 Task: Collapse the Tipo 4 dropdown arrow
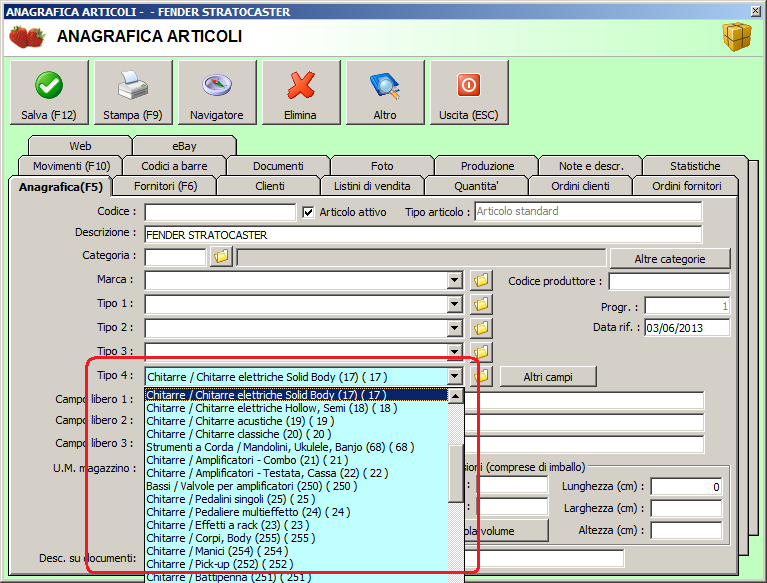pyautogui.click(x=455, y=376)
